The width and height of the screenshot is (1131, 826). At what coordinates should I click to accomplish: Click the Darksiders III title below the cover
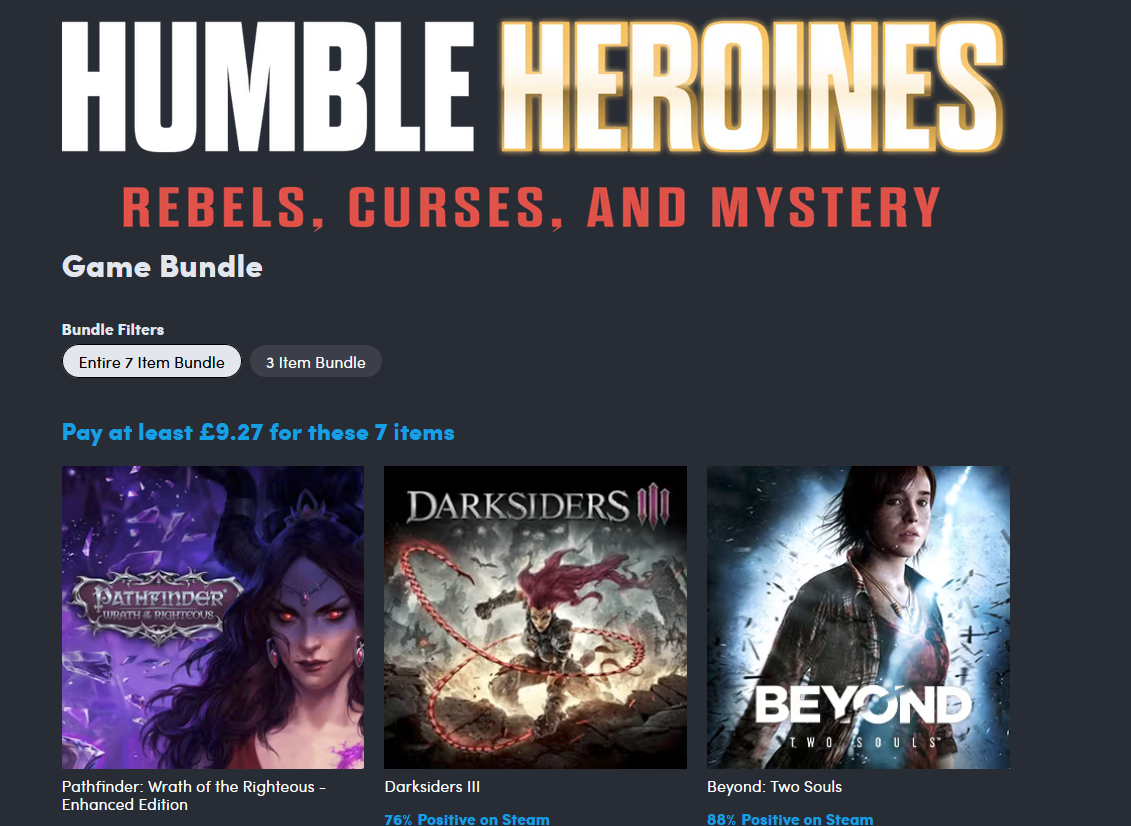coord(432,787)
